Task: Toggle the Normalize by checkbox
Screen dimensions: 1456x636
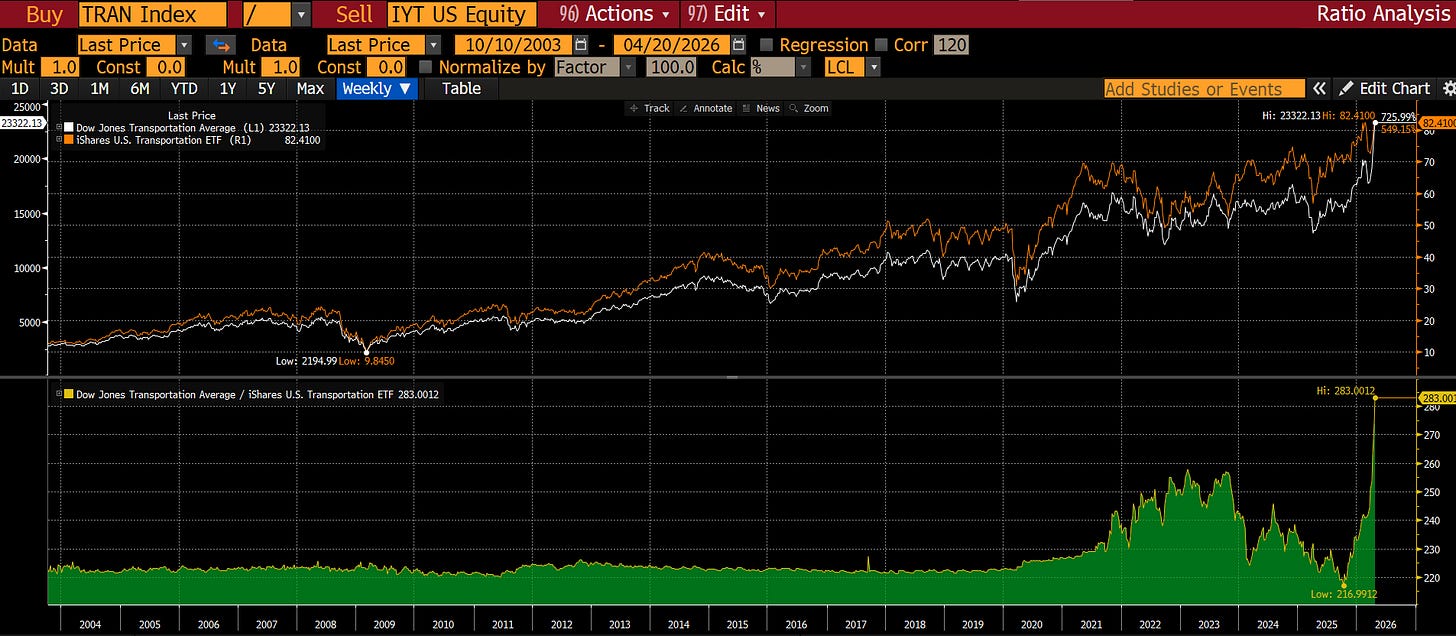Action: [425, 67]
